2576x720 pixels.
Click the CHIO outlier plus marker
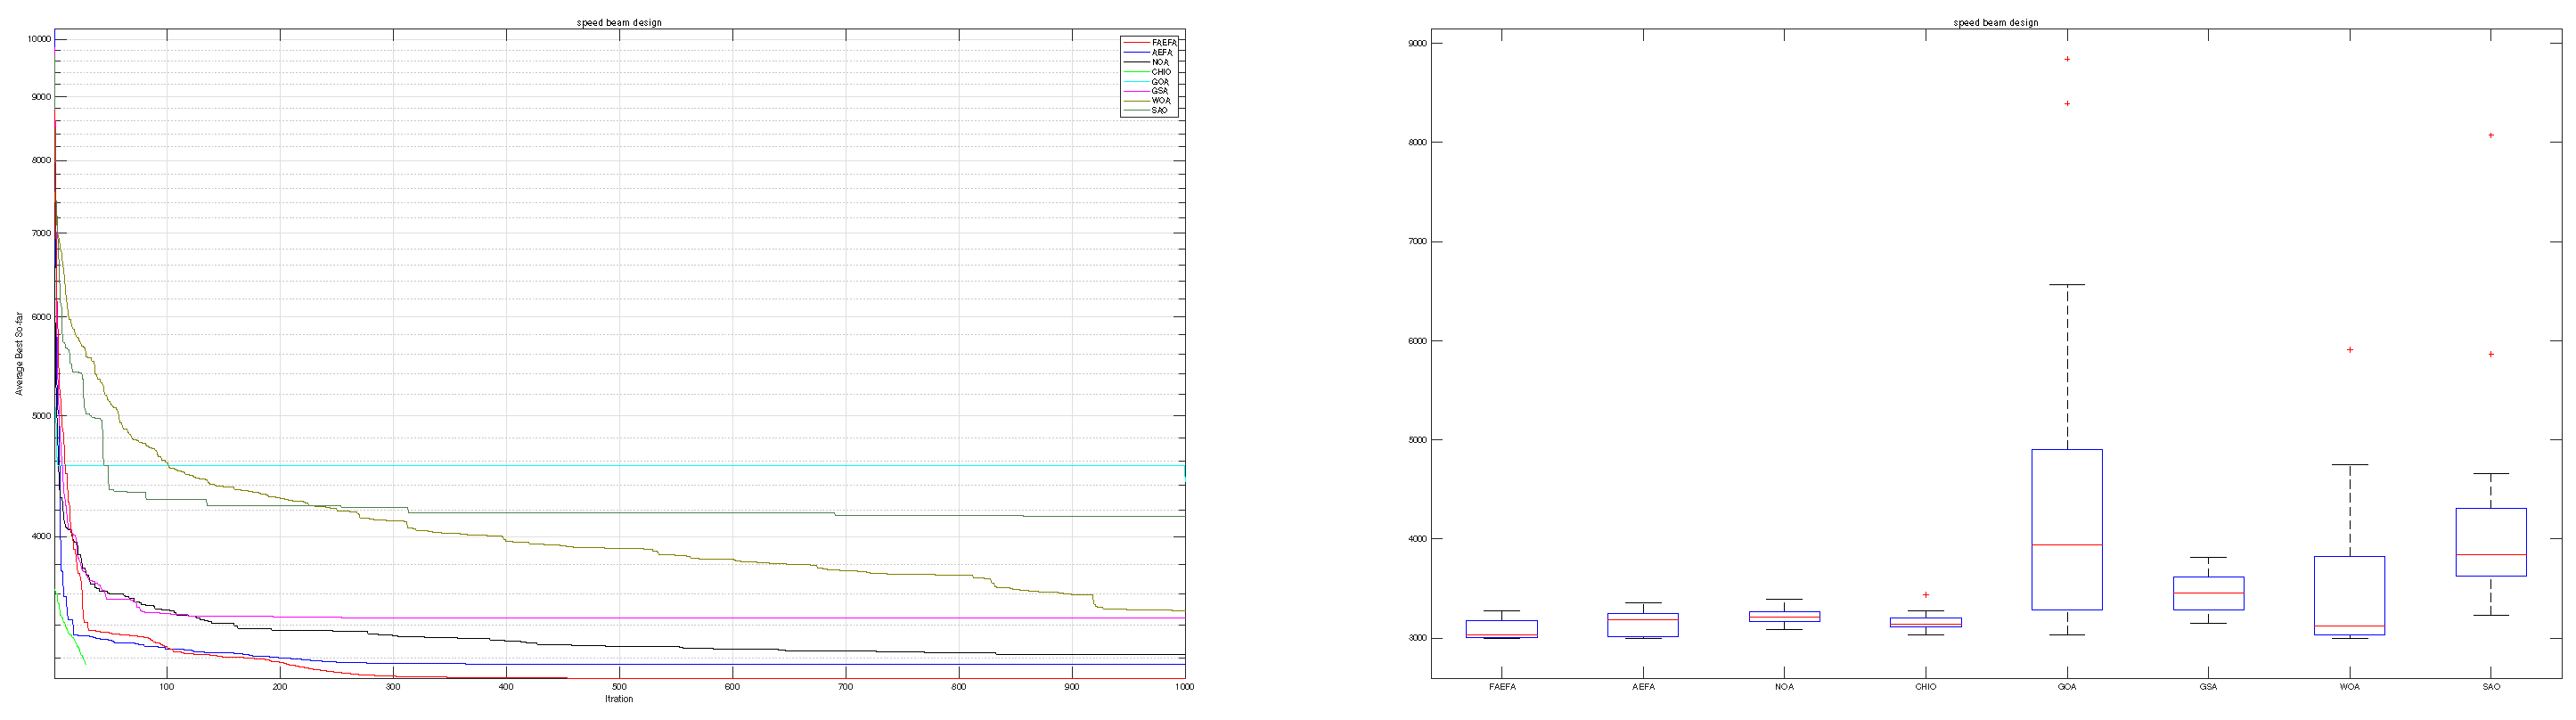point(1926,595)
